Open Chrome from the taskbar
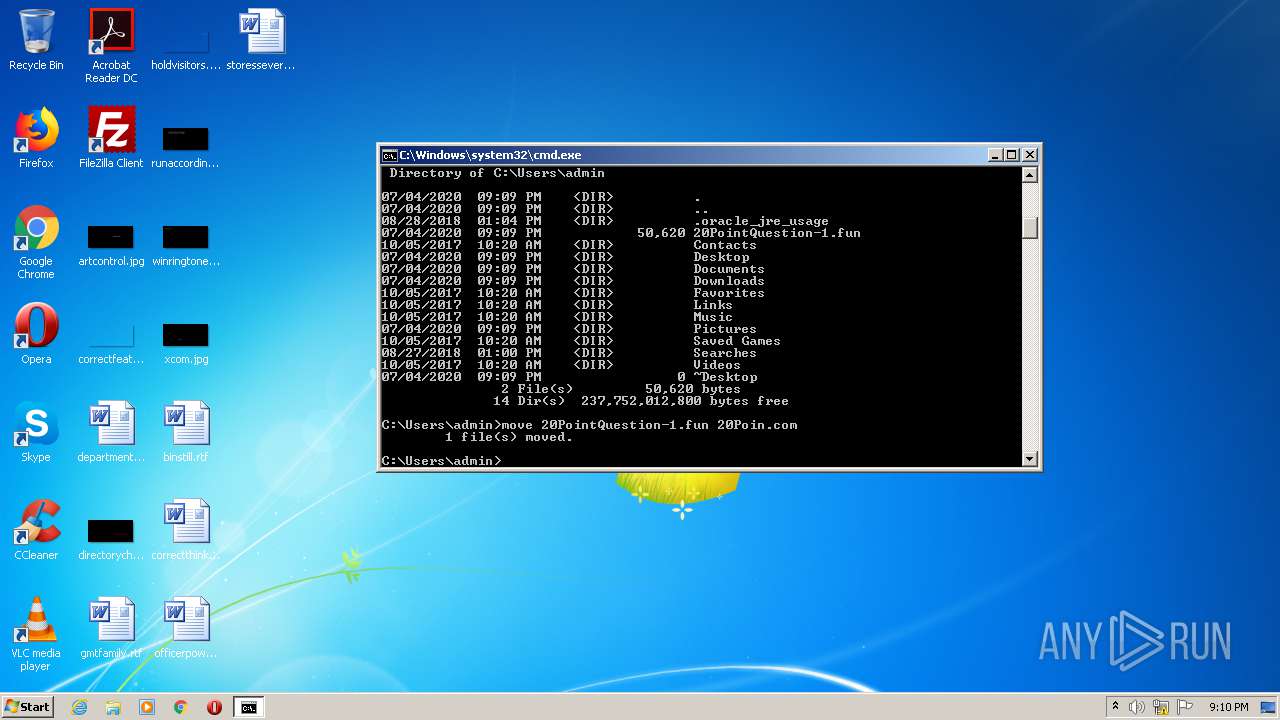 point(181,707)
